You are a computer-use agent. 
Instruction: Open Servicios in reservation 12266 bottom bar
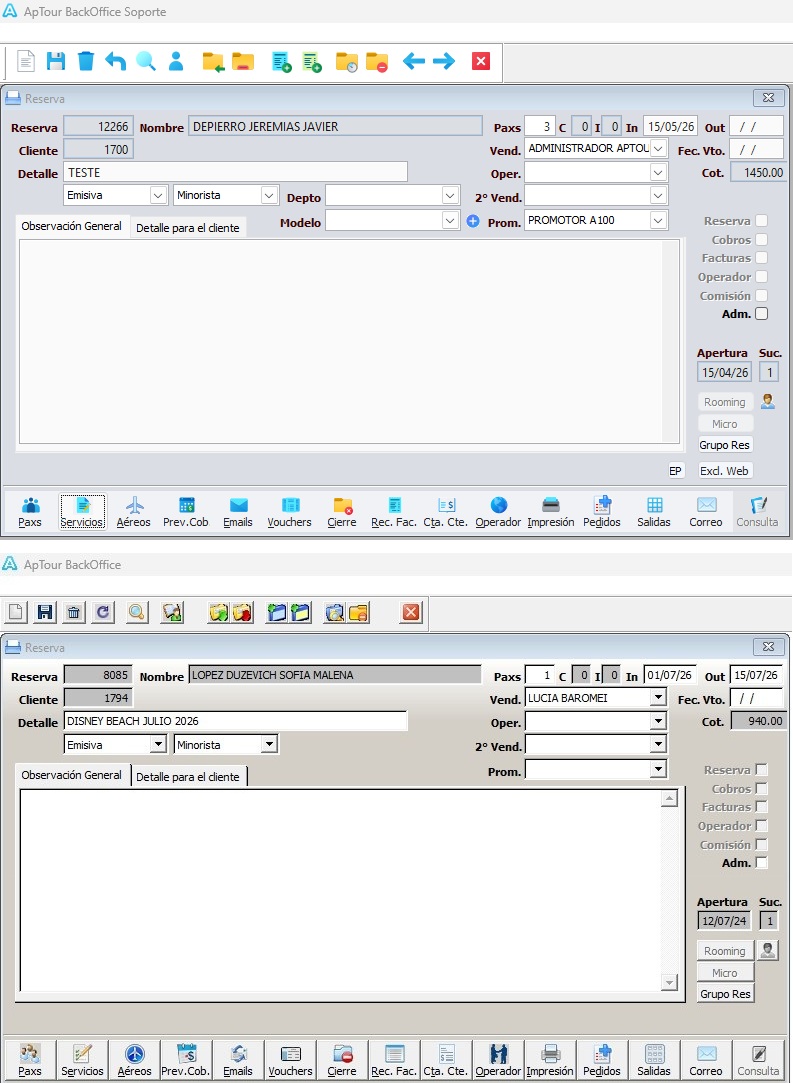82,512
